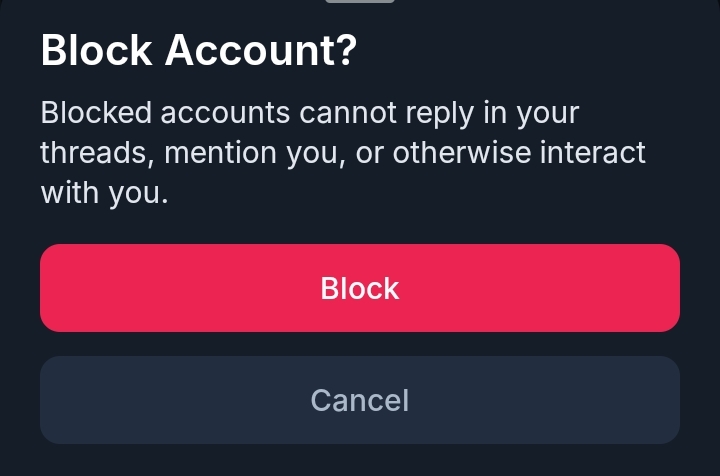The height and width of the screenshot is (476, 720).
Task: Select the "Block" label on red button
Action: click(360, 288)
